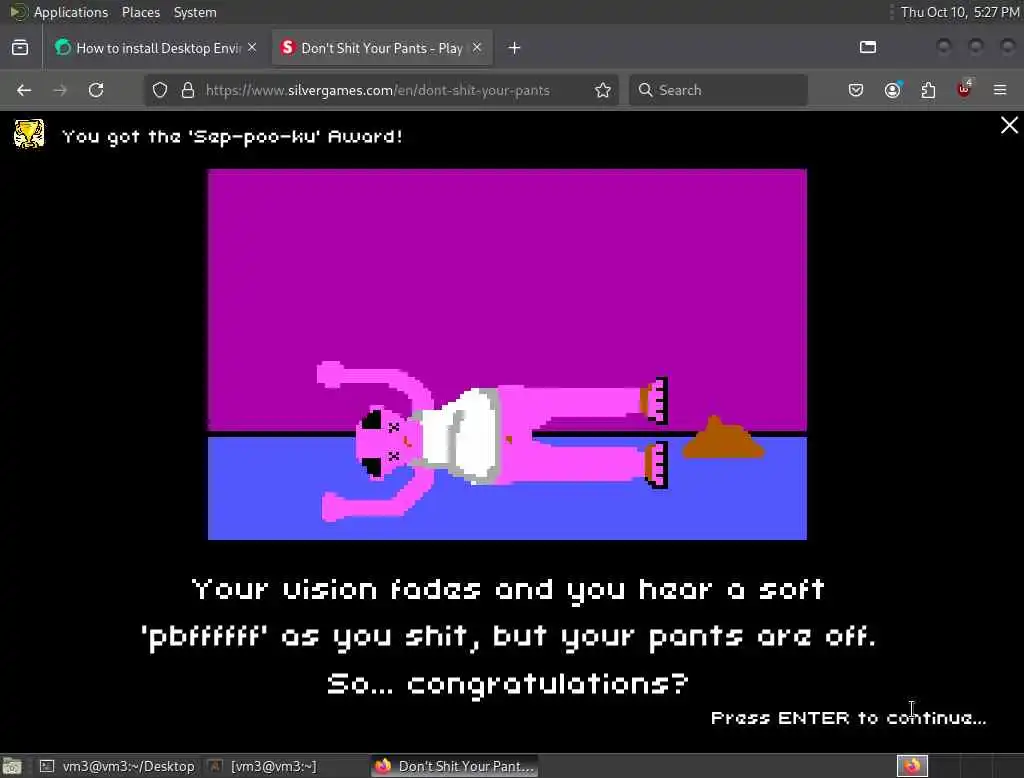1024x778 pixels.
Task: Switch to Don't Shit Your Pant... Firefox taskbar item
Action: click(455, 766)
